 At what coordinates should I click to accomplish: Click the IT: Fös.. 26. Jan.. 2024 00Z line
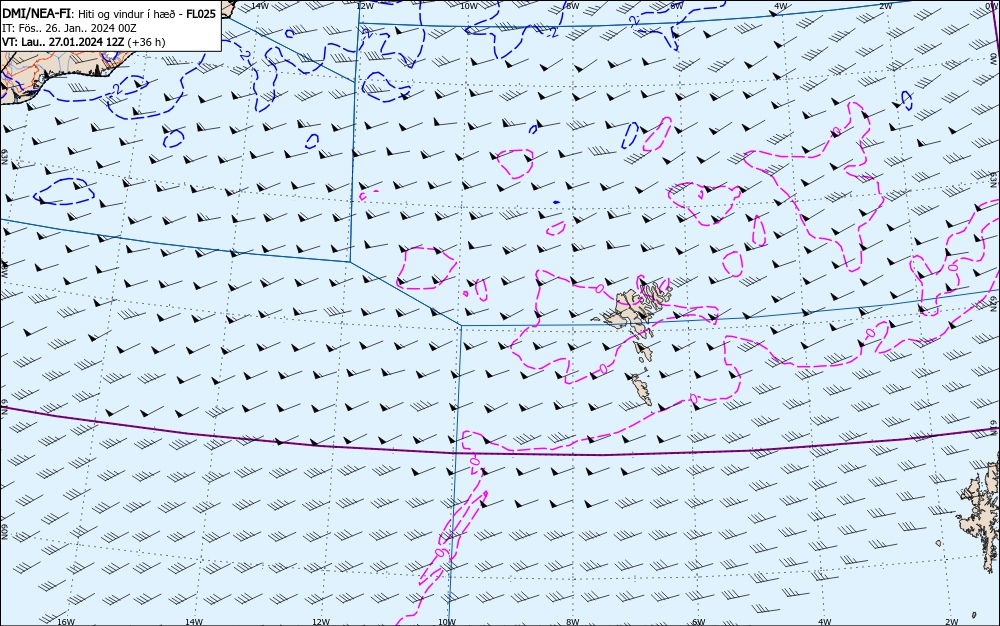pyautogui.click(x=70, y=28)
